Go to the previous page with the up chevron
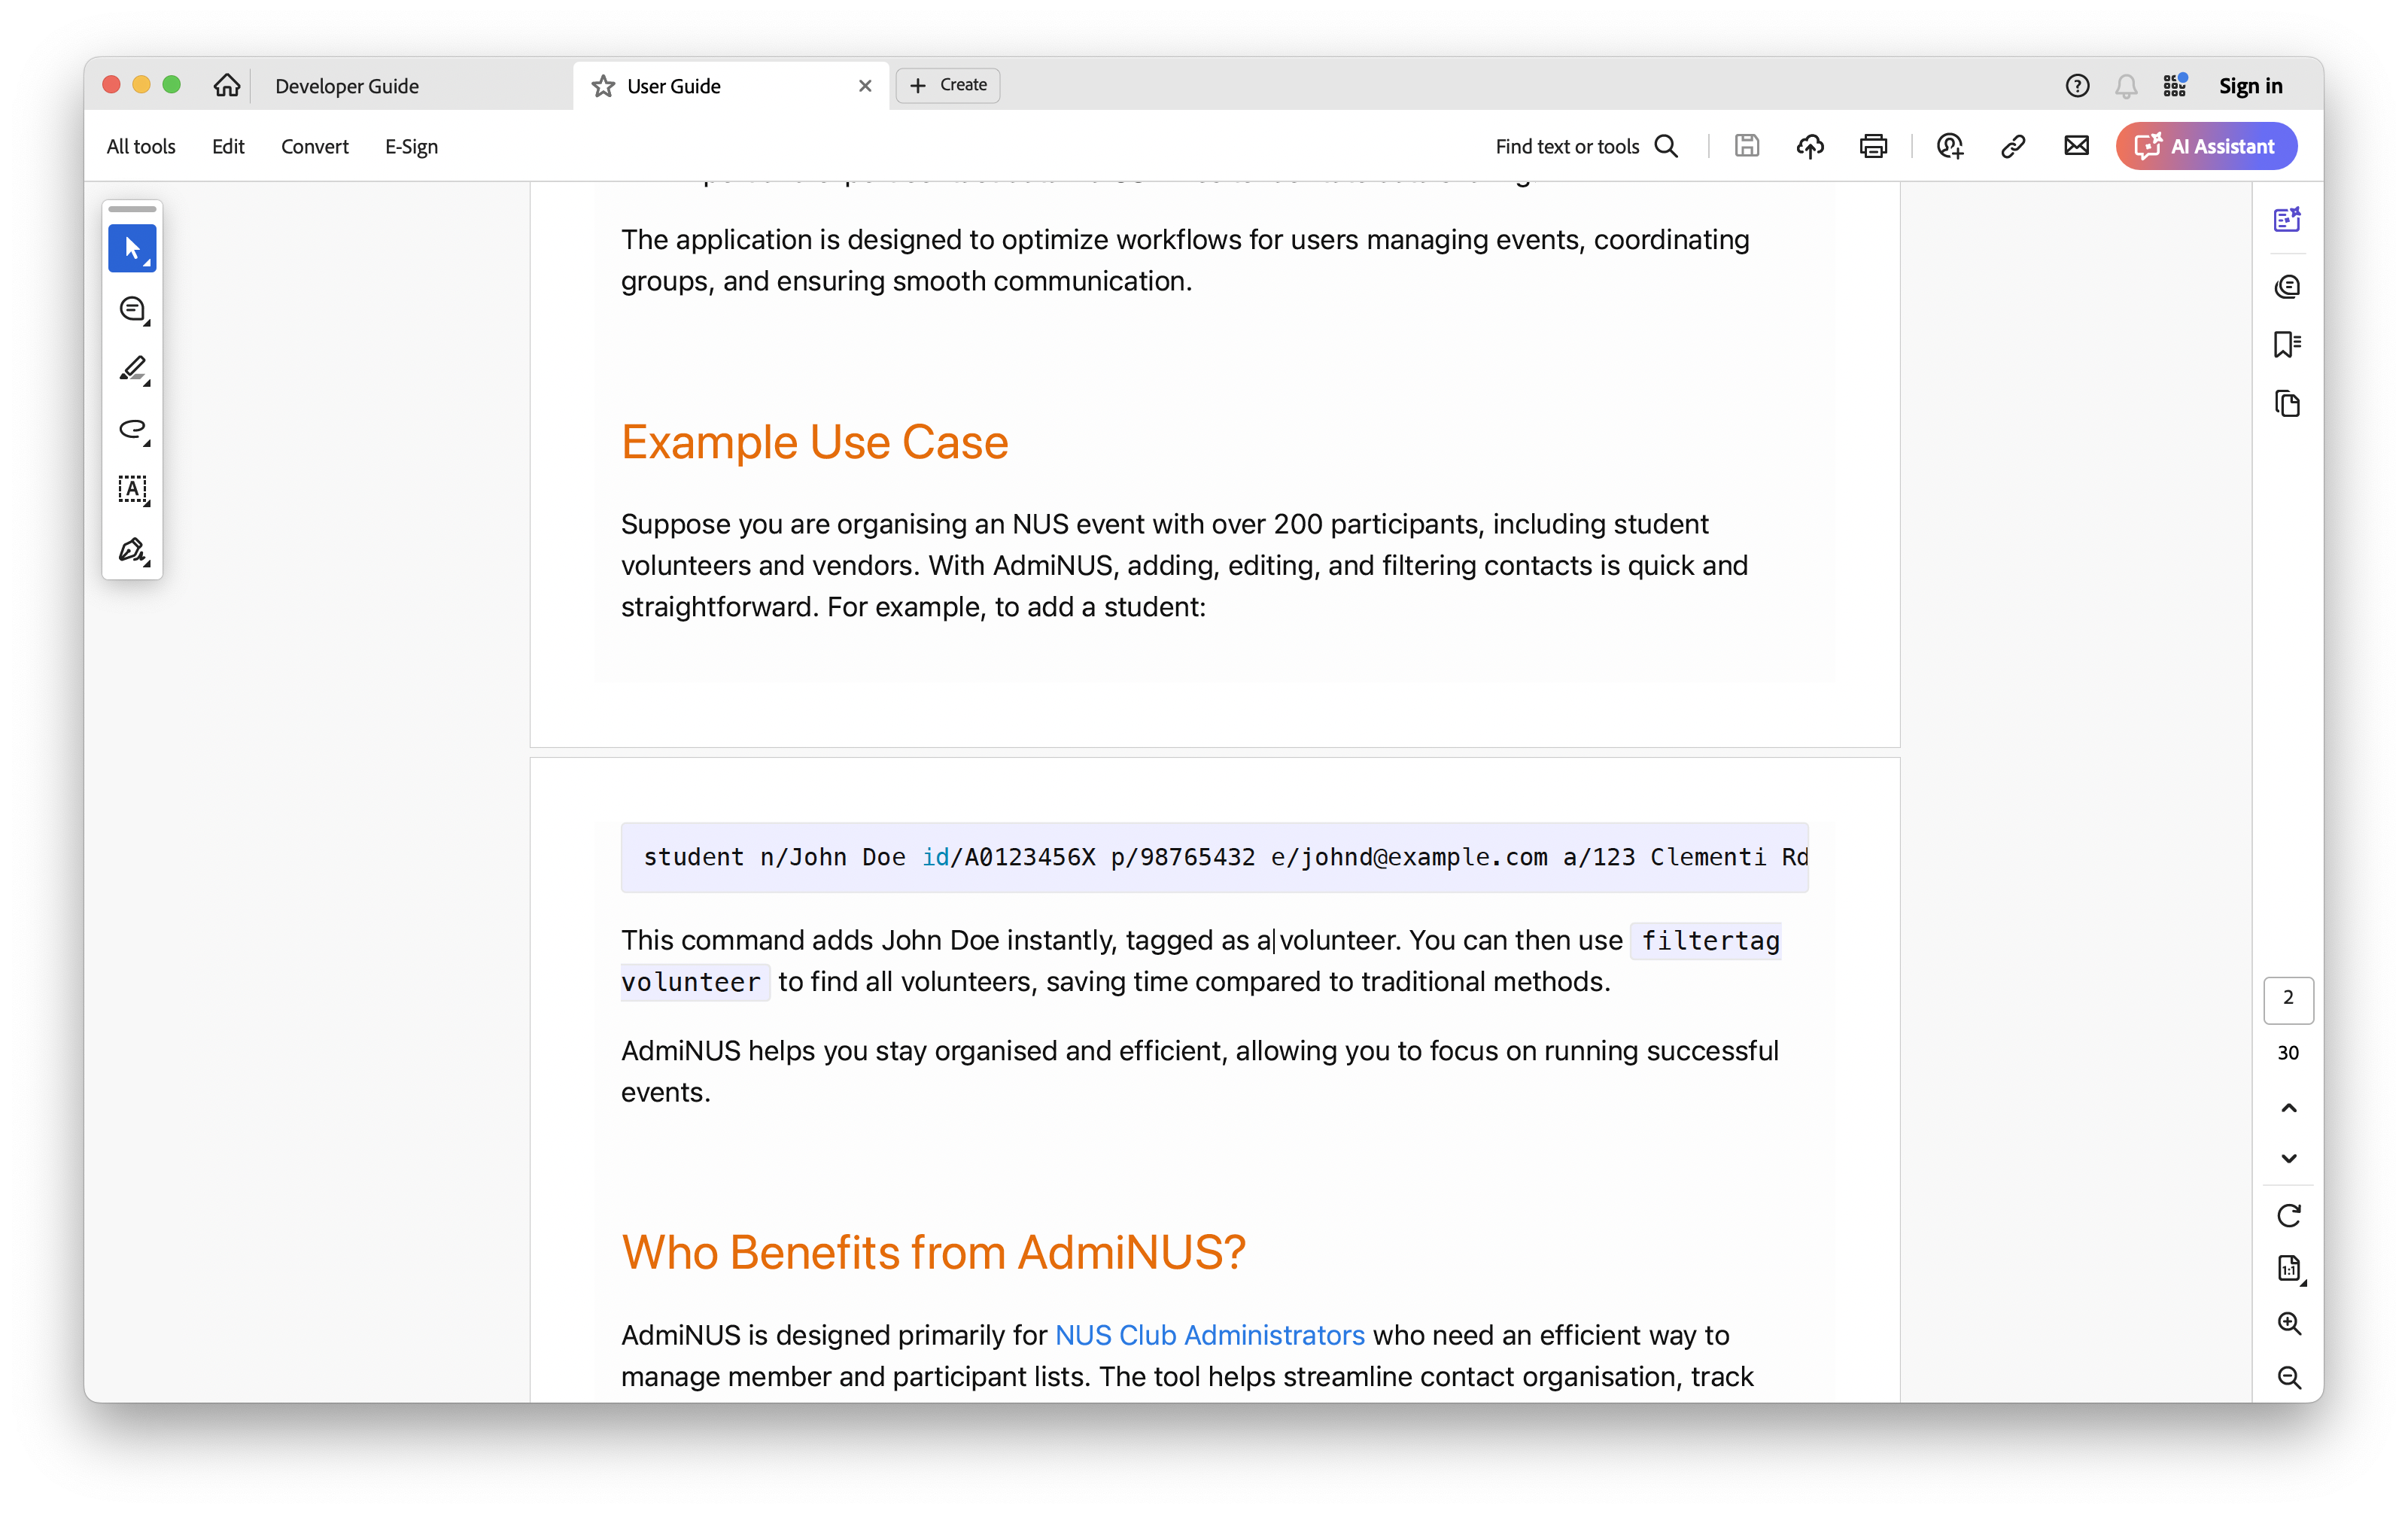The image size is (2408, 1514). [x=2288, y=1107]
